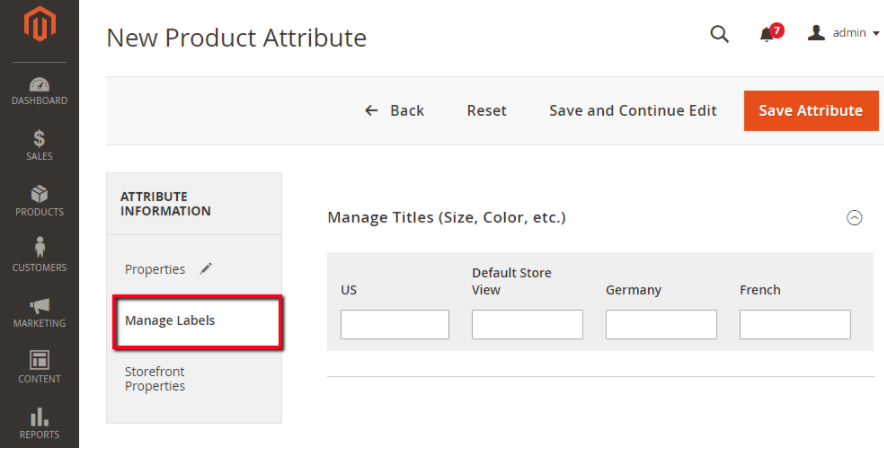Click the Germany title input field
884x449 pixels.
point(661,324)
